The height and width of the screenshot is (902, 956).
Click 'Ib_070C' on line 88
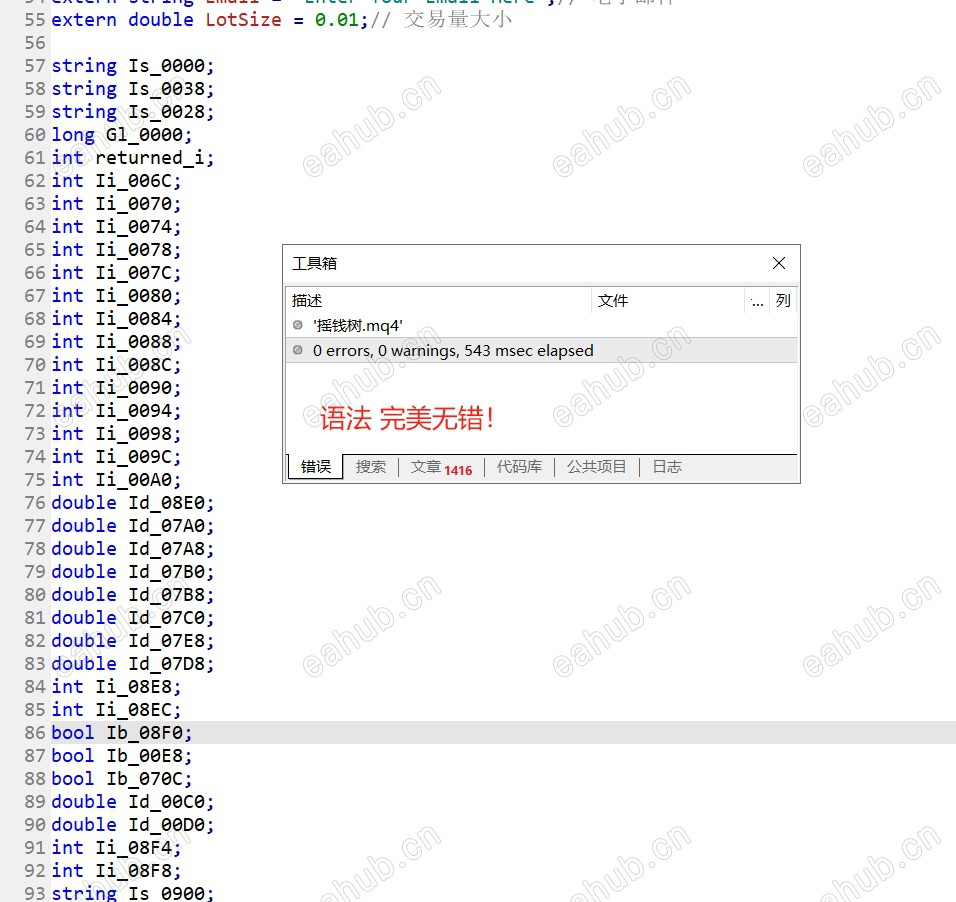tap(144, 779)
